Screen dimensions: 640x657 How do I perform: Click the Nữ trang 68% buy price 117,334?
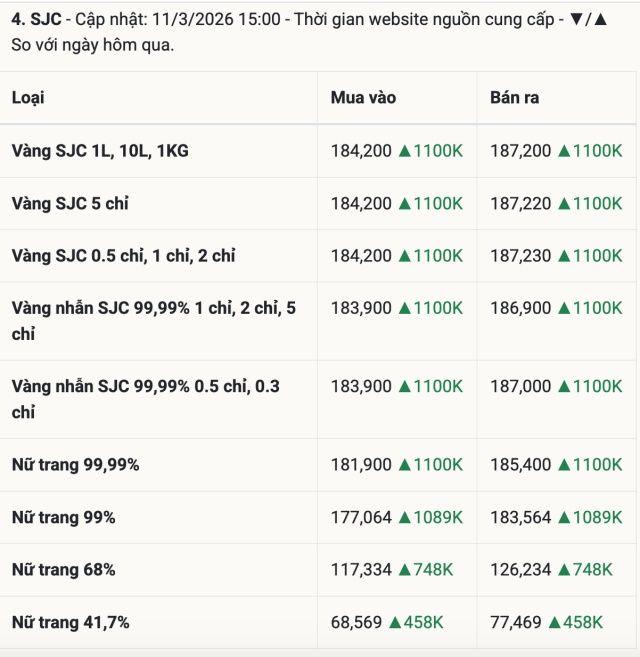[361, 569]
